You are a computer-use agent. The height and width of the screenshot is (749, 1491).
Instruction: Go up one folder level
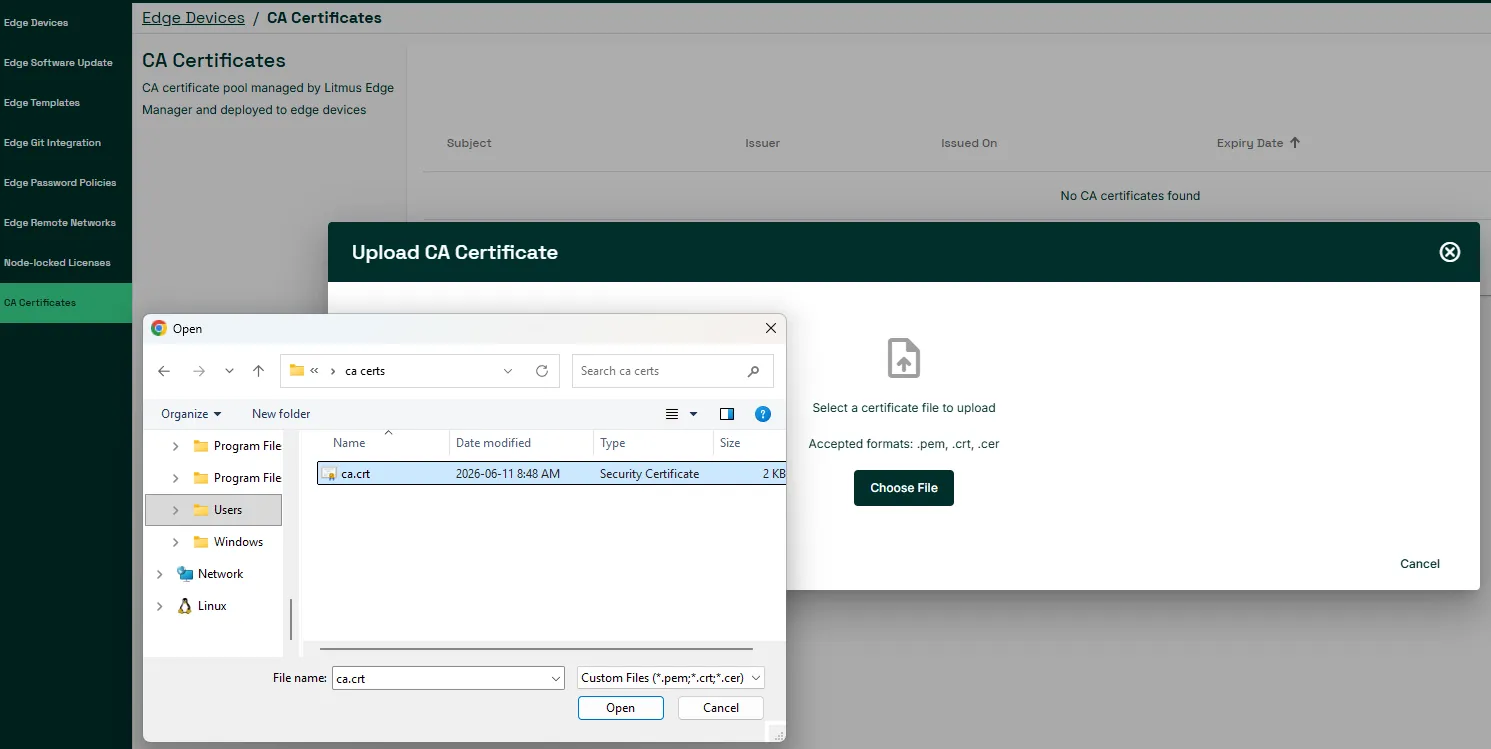258,371
